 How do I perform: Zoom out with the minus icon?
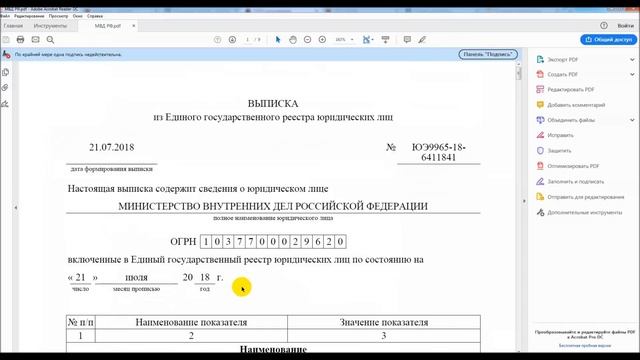[307, 40]
